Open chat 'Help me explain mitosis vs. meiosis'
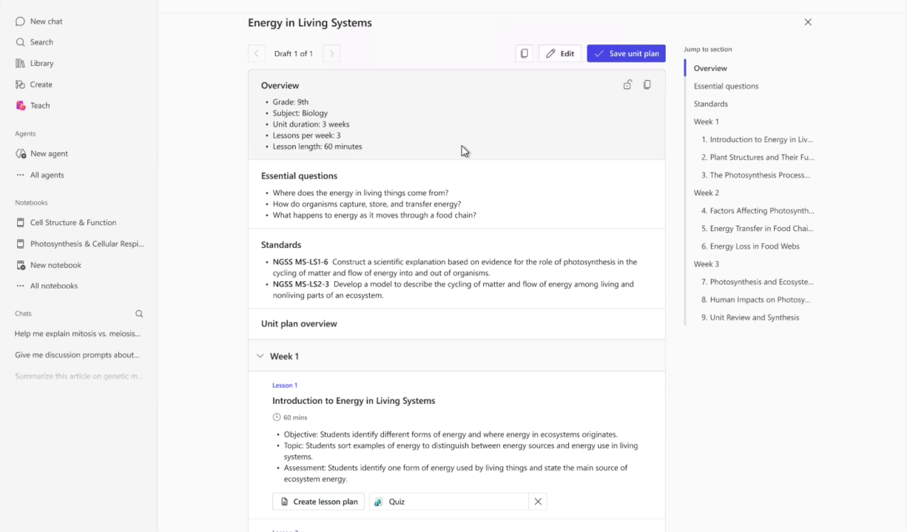The image size is (907, 532). tap(78, 334)
